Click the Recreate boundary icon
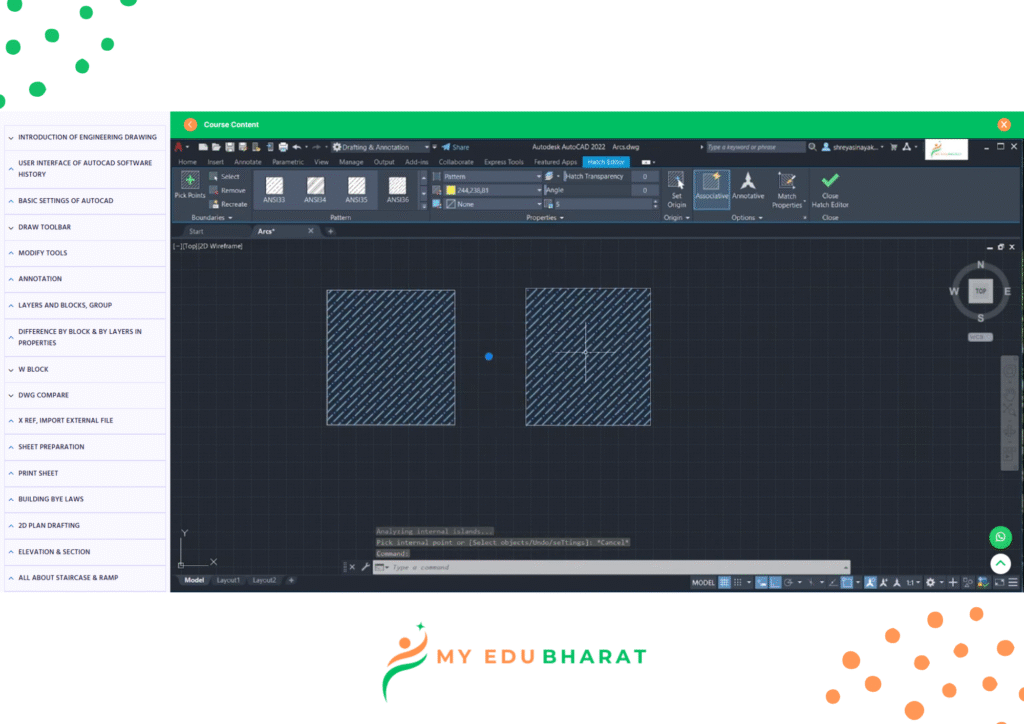The height and width of the screenshot is (724, 1024). 215,204
